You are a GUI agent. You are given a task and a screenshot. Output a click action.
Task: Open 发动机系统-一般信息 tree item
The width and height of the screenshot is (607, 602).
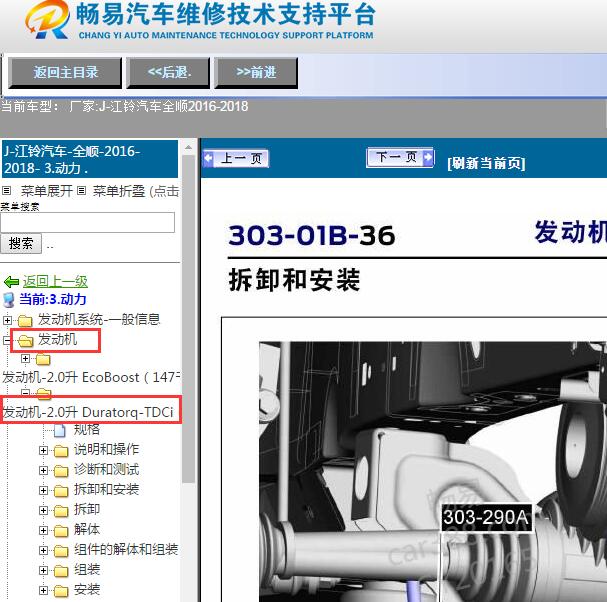click(99, 319)
